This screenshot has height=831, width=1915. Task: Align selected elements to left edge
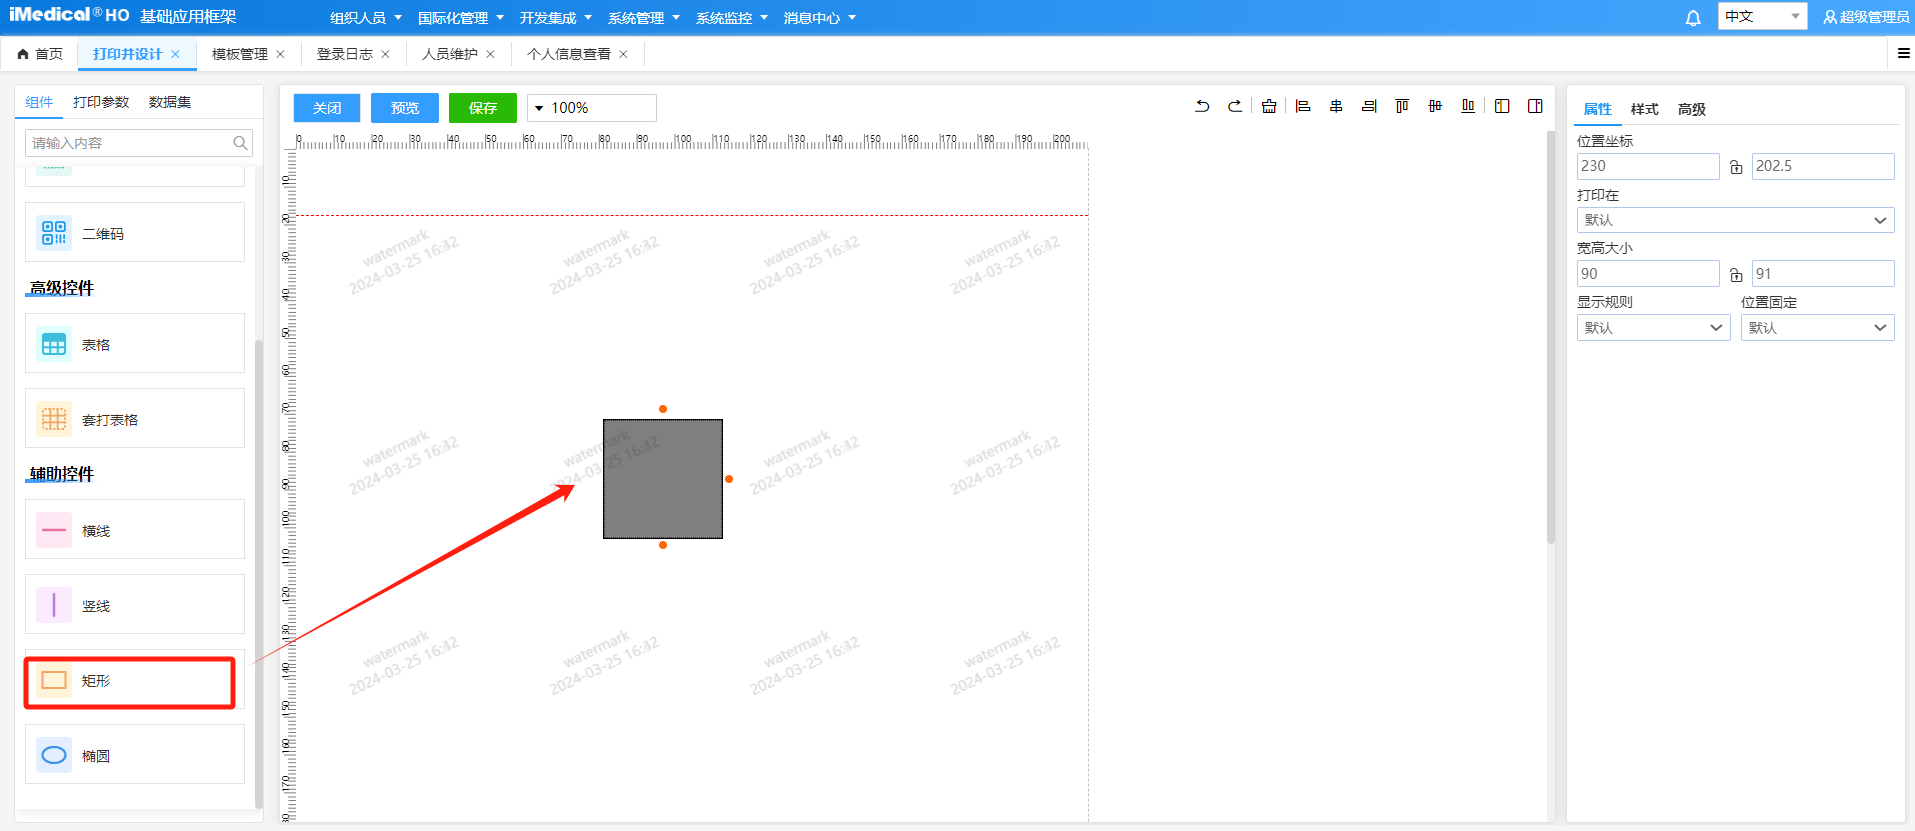(1303, 106)
